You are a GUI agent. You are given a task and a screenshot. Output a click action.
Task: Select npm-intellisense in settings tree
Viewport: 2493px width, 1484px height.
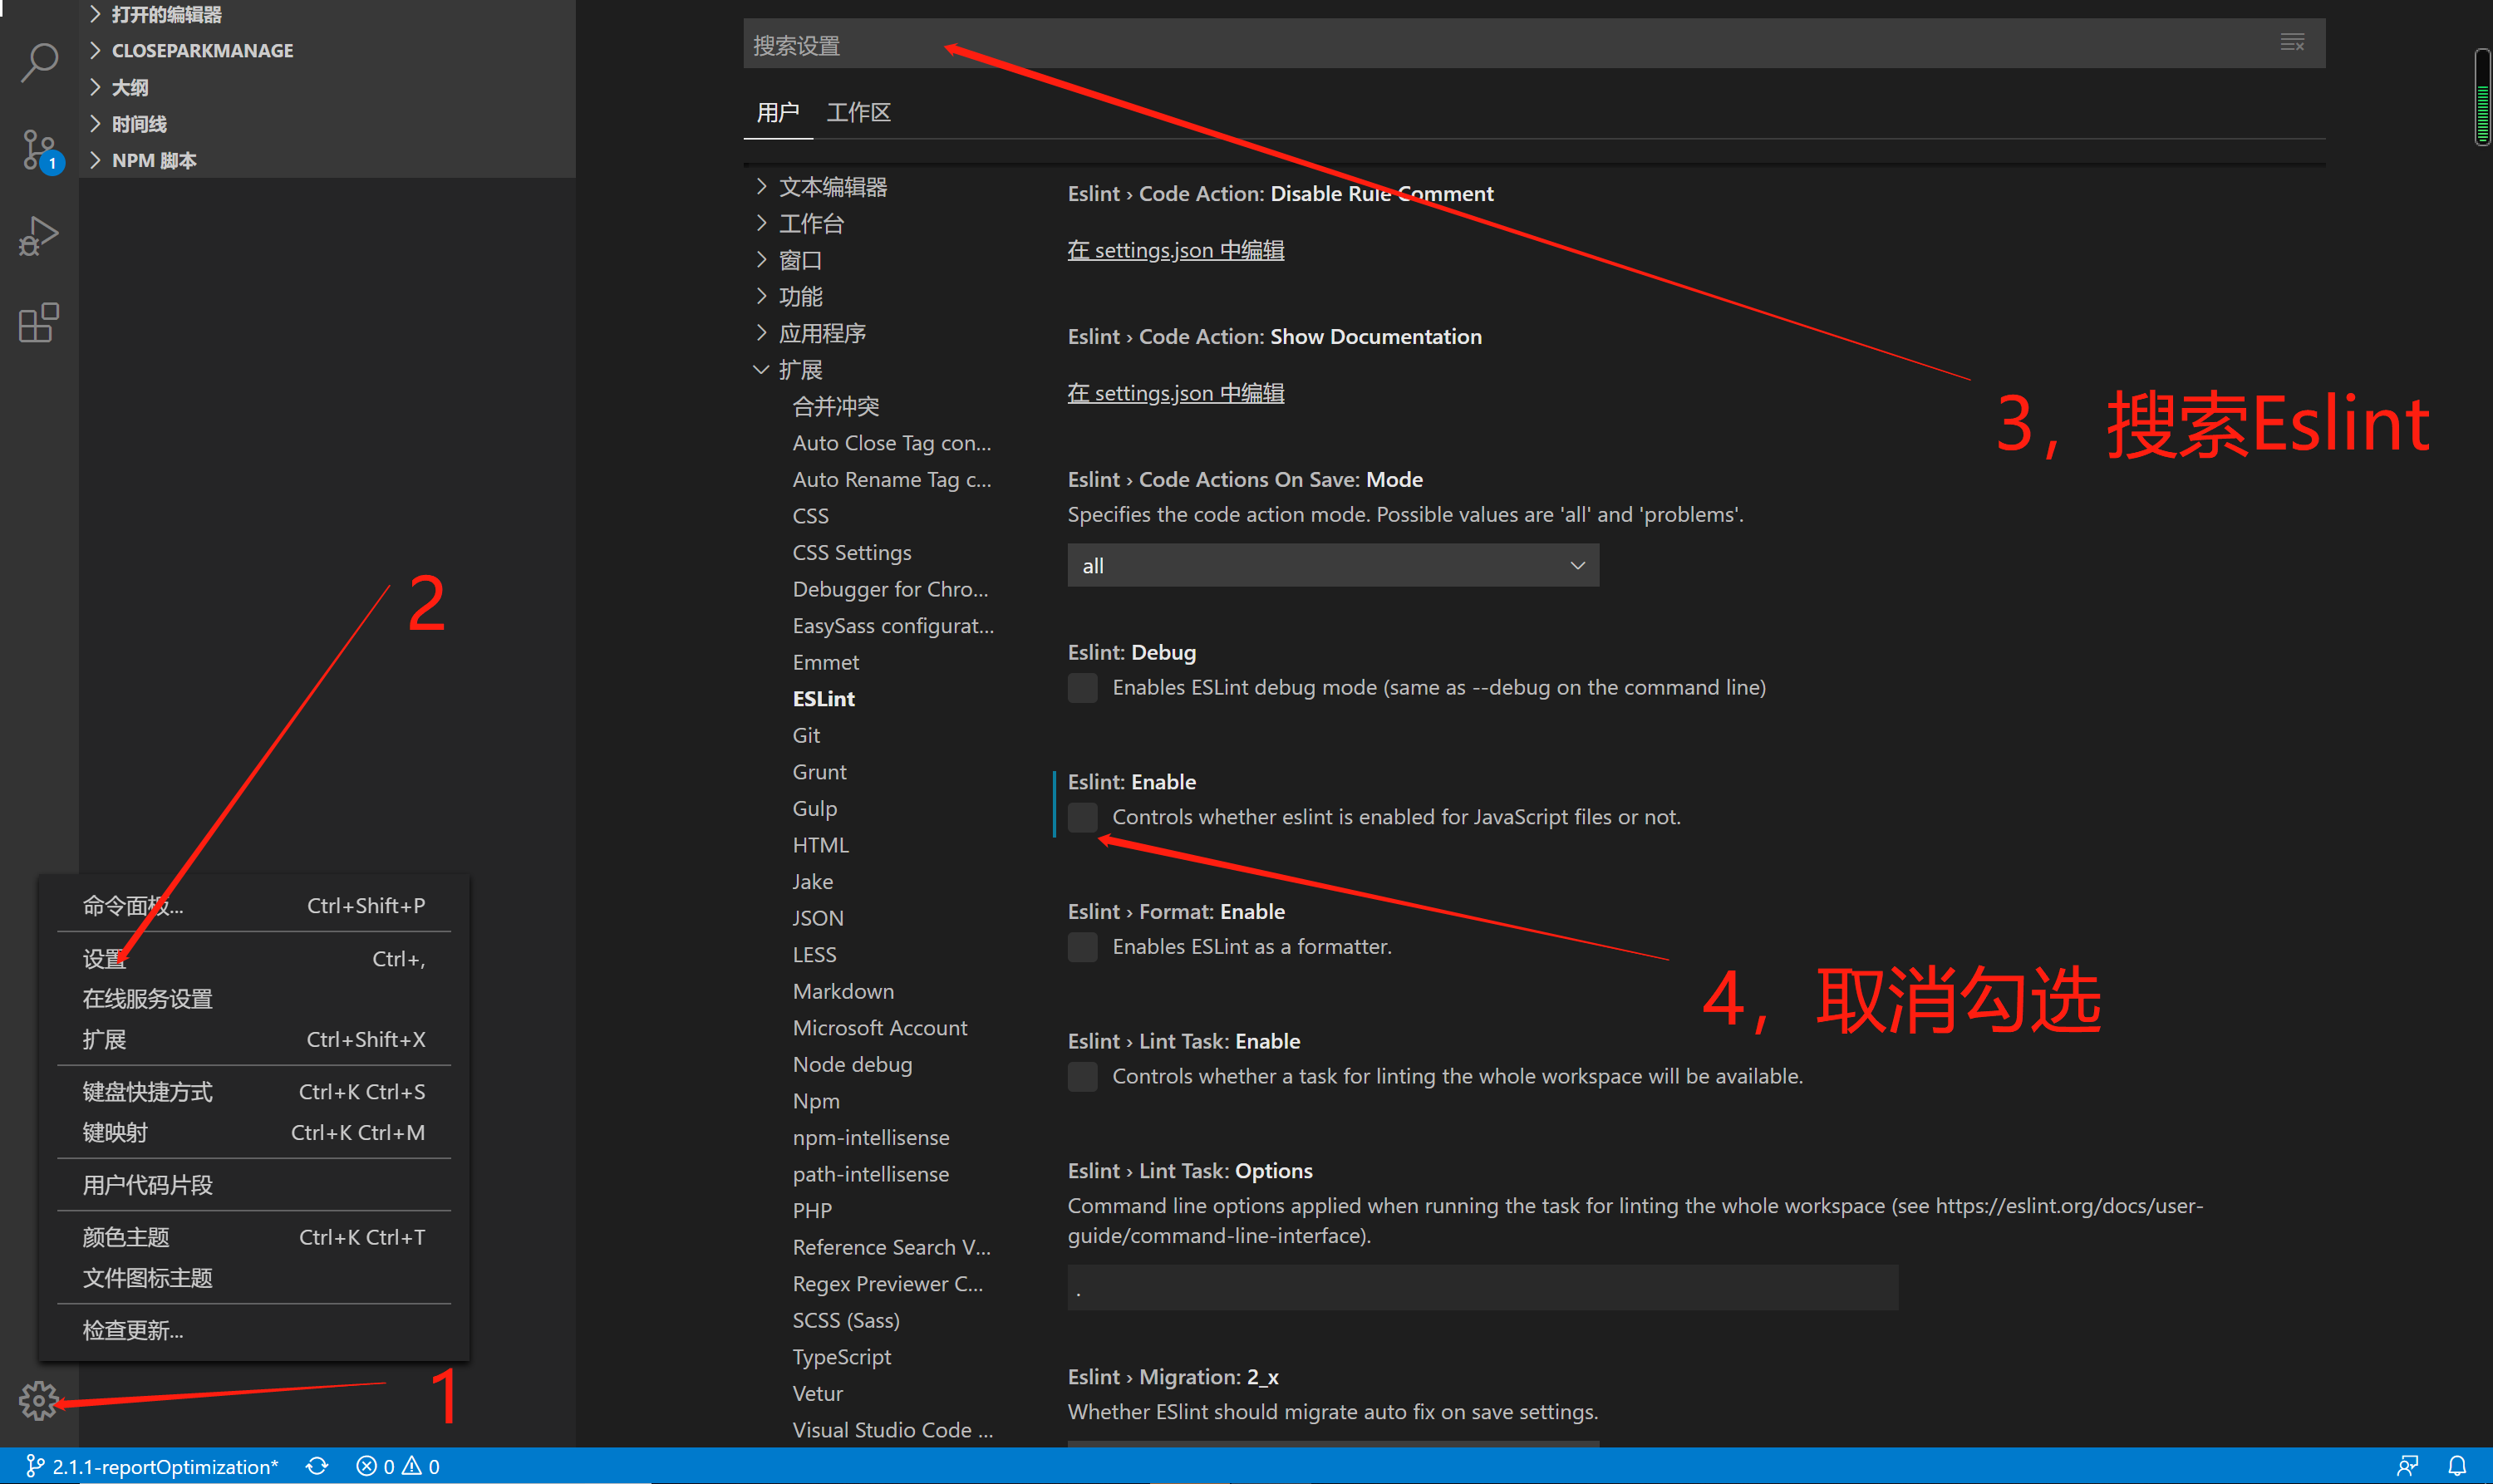pos(871,1138)
